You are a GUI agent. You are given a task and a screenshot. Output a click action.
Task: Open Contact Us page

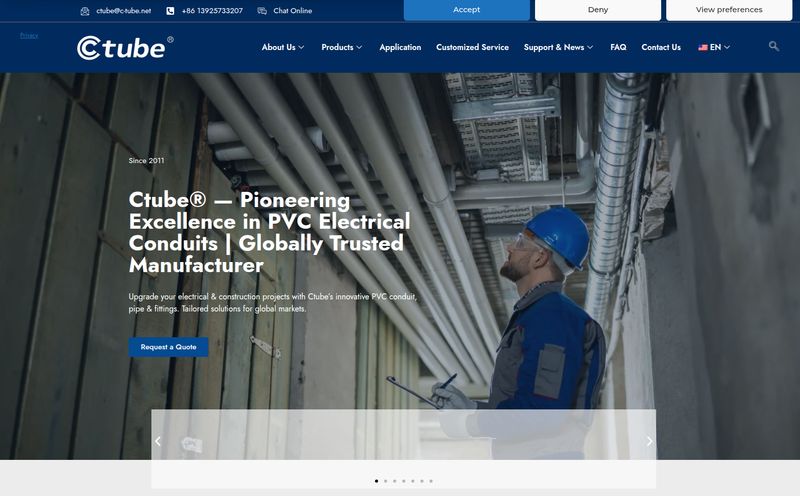(x=661, y=47)
